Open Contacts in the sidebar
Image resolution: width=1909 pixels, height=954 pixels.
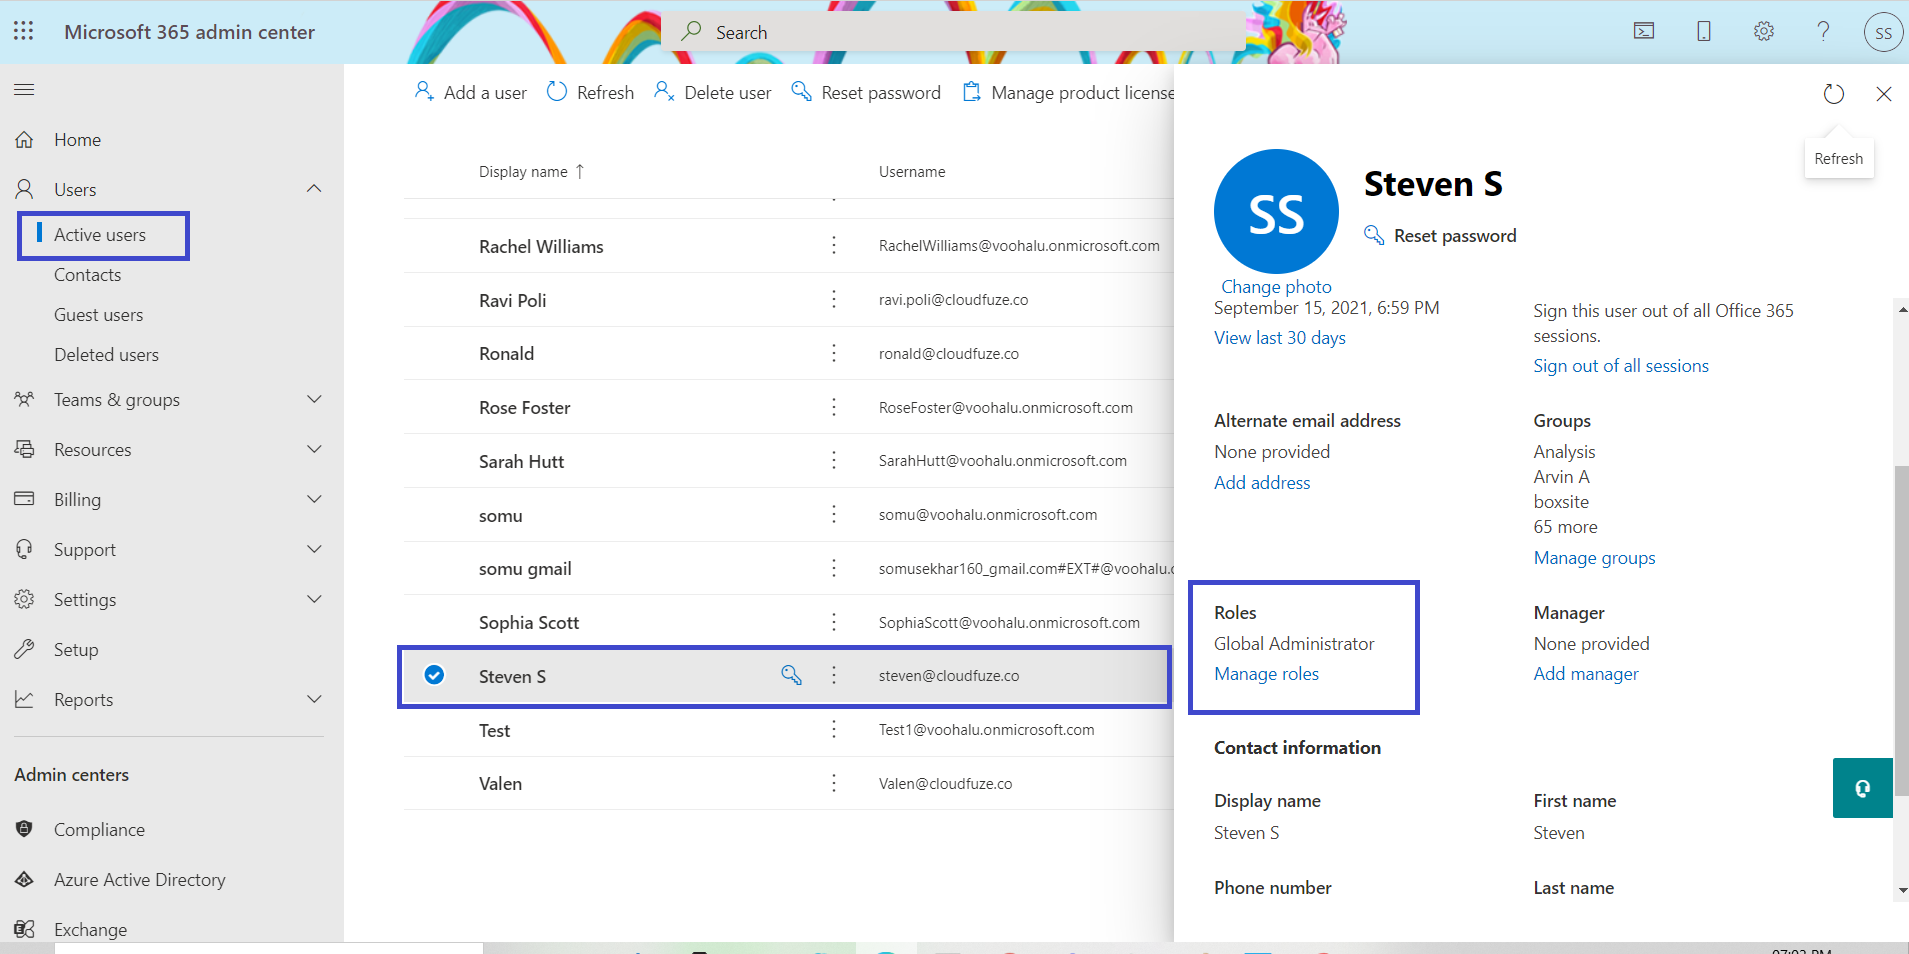pos(88,275)
